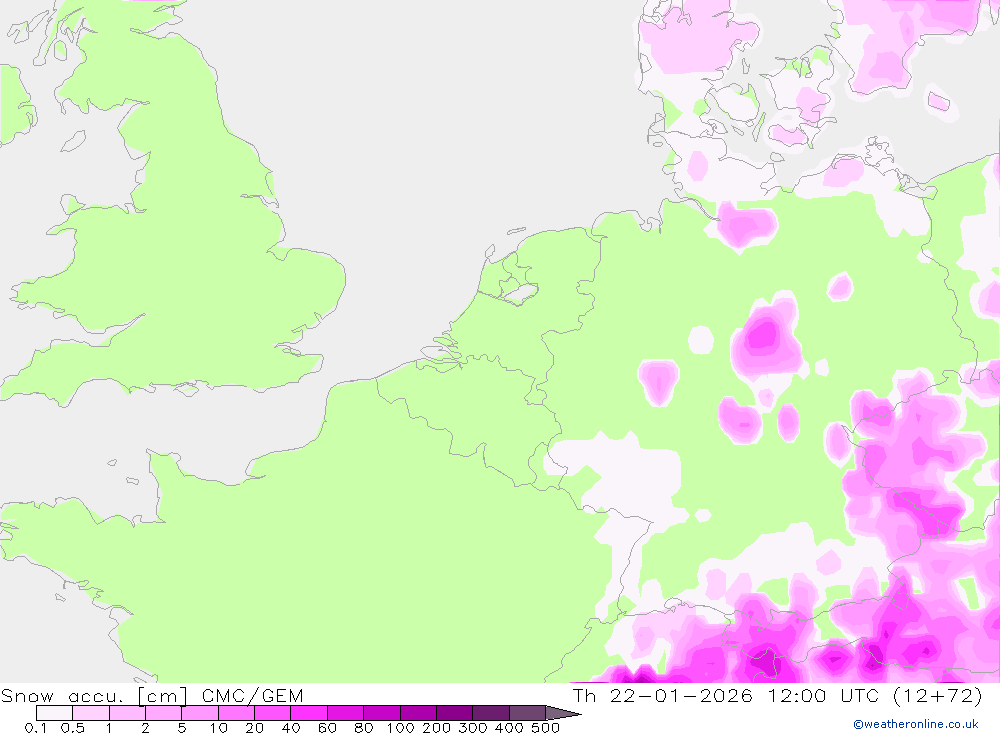Click the '0.1' legend label
The height and width of the screenshot is (733, 1000).
[36, 727]
